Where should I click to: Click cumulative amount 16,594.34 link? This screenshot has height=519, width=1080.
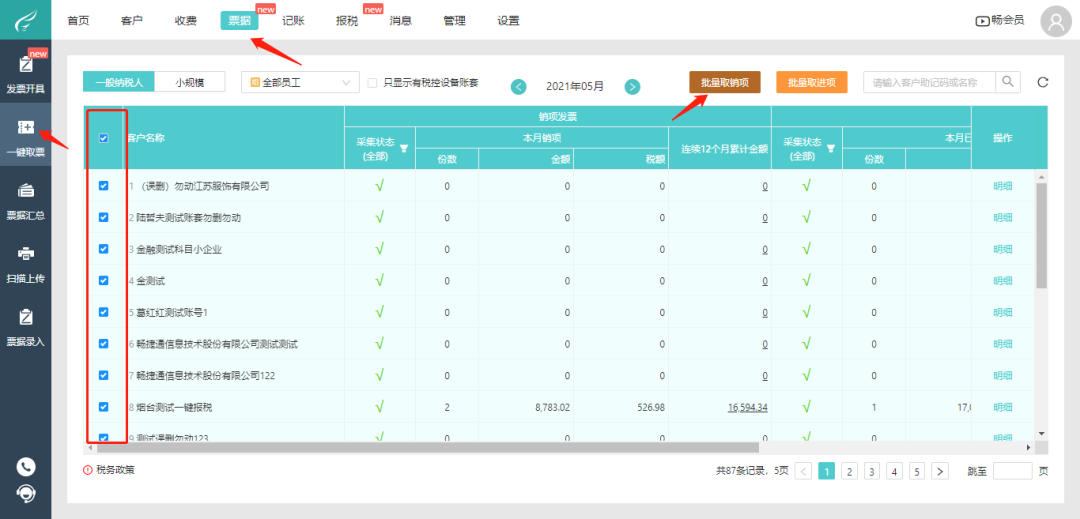pyautogui.click(x=747, y=407)
